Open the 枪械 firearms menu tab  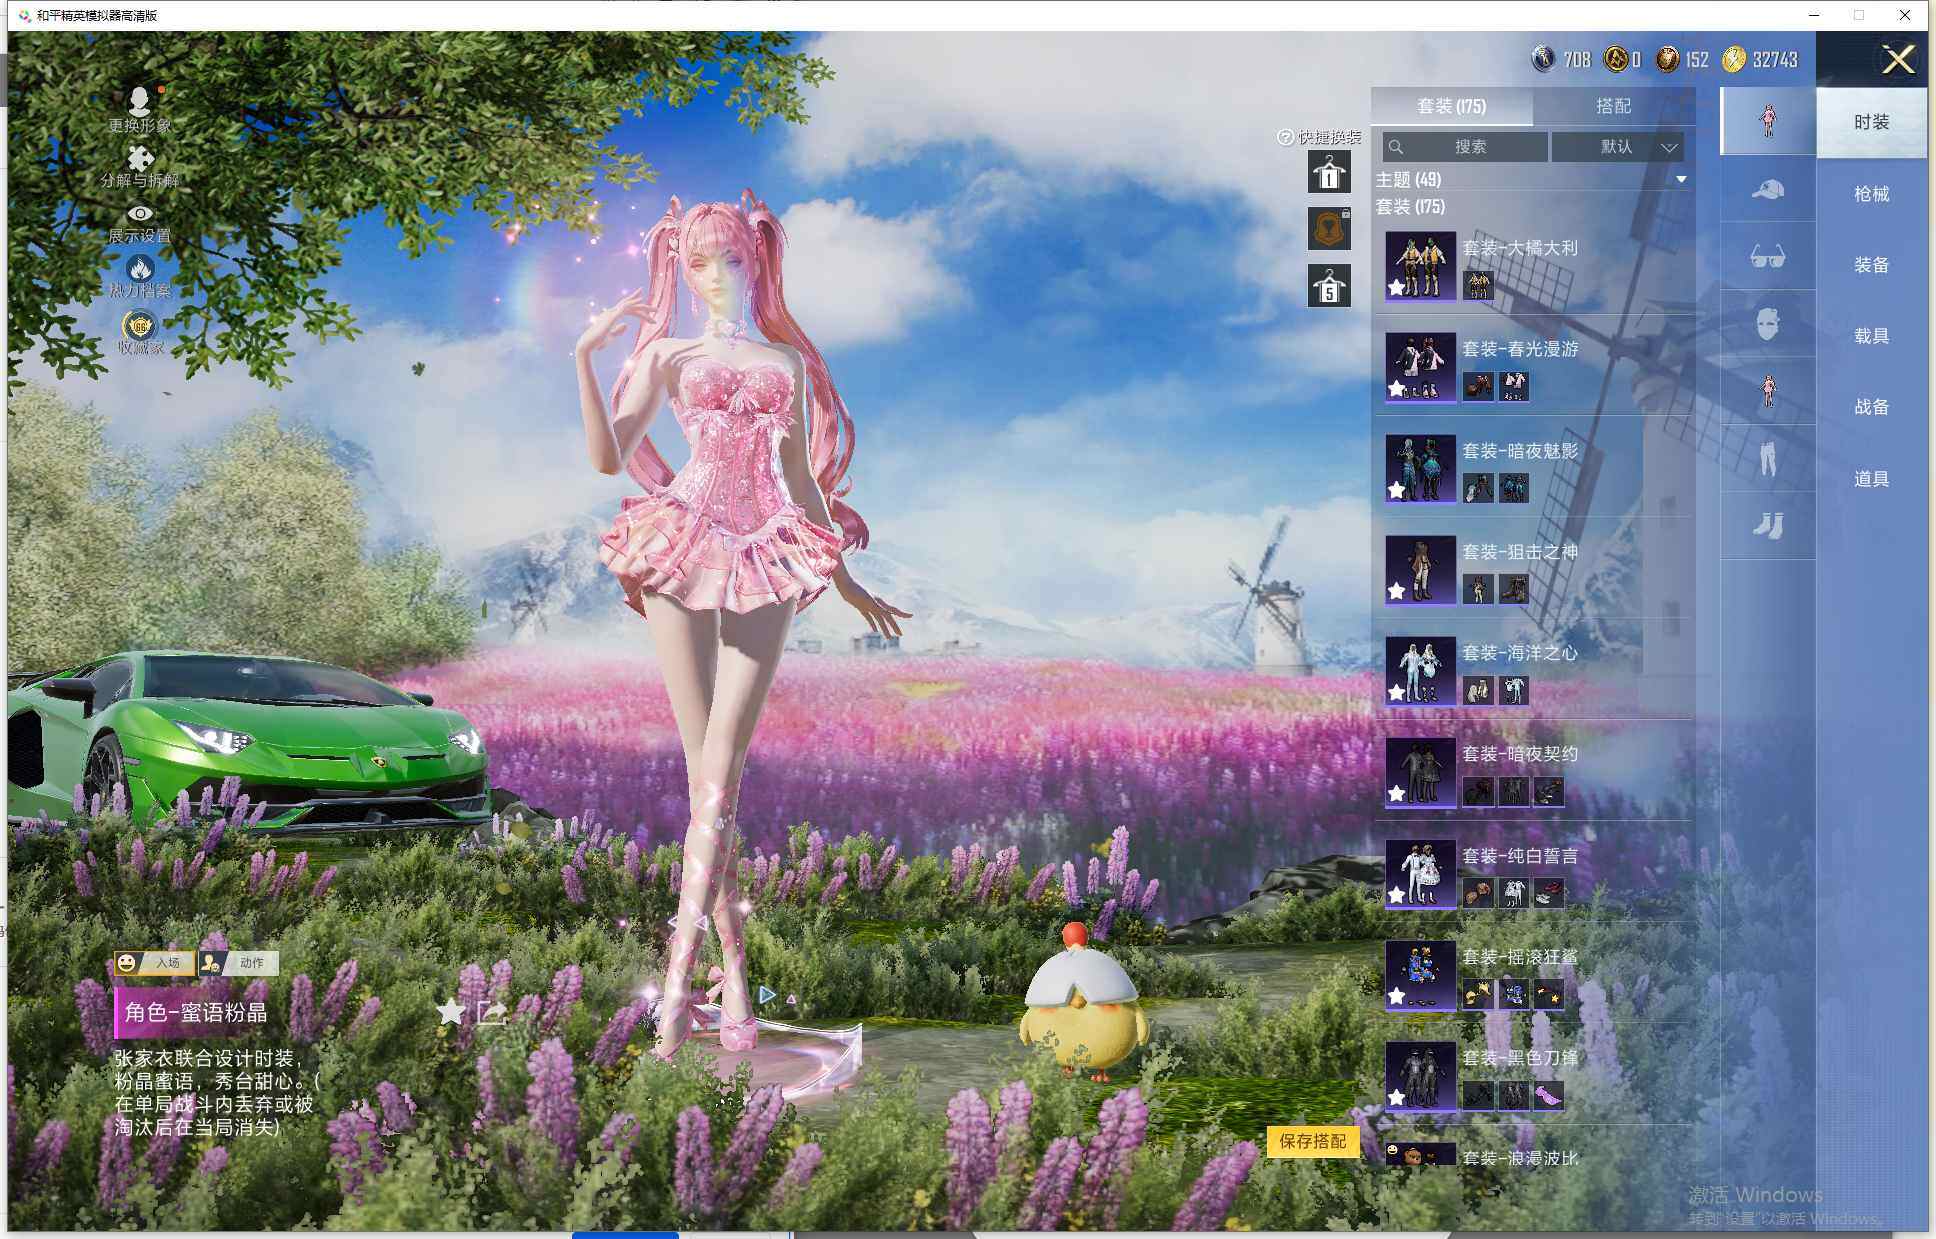tap(1871, 194)
